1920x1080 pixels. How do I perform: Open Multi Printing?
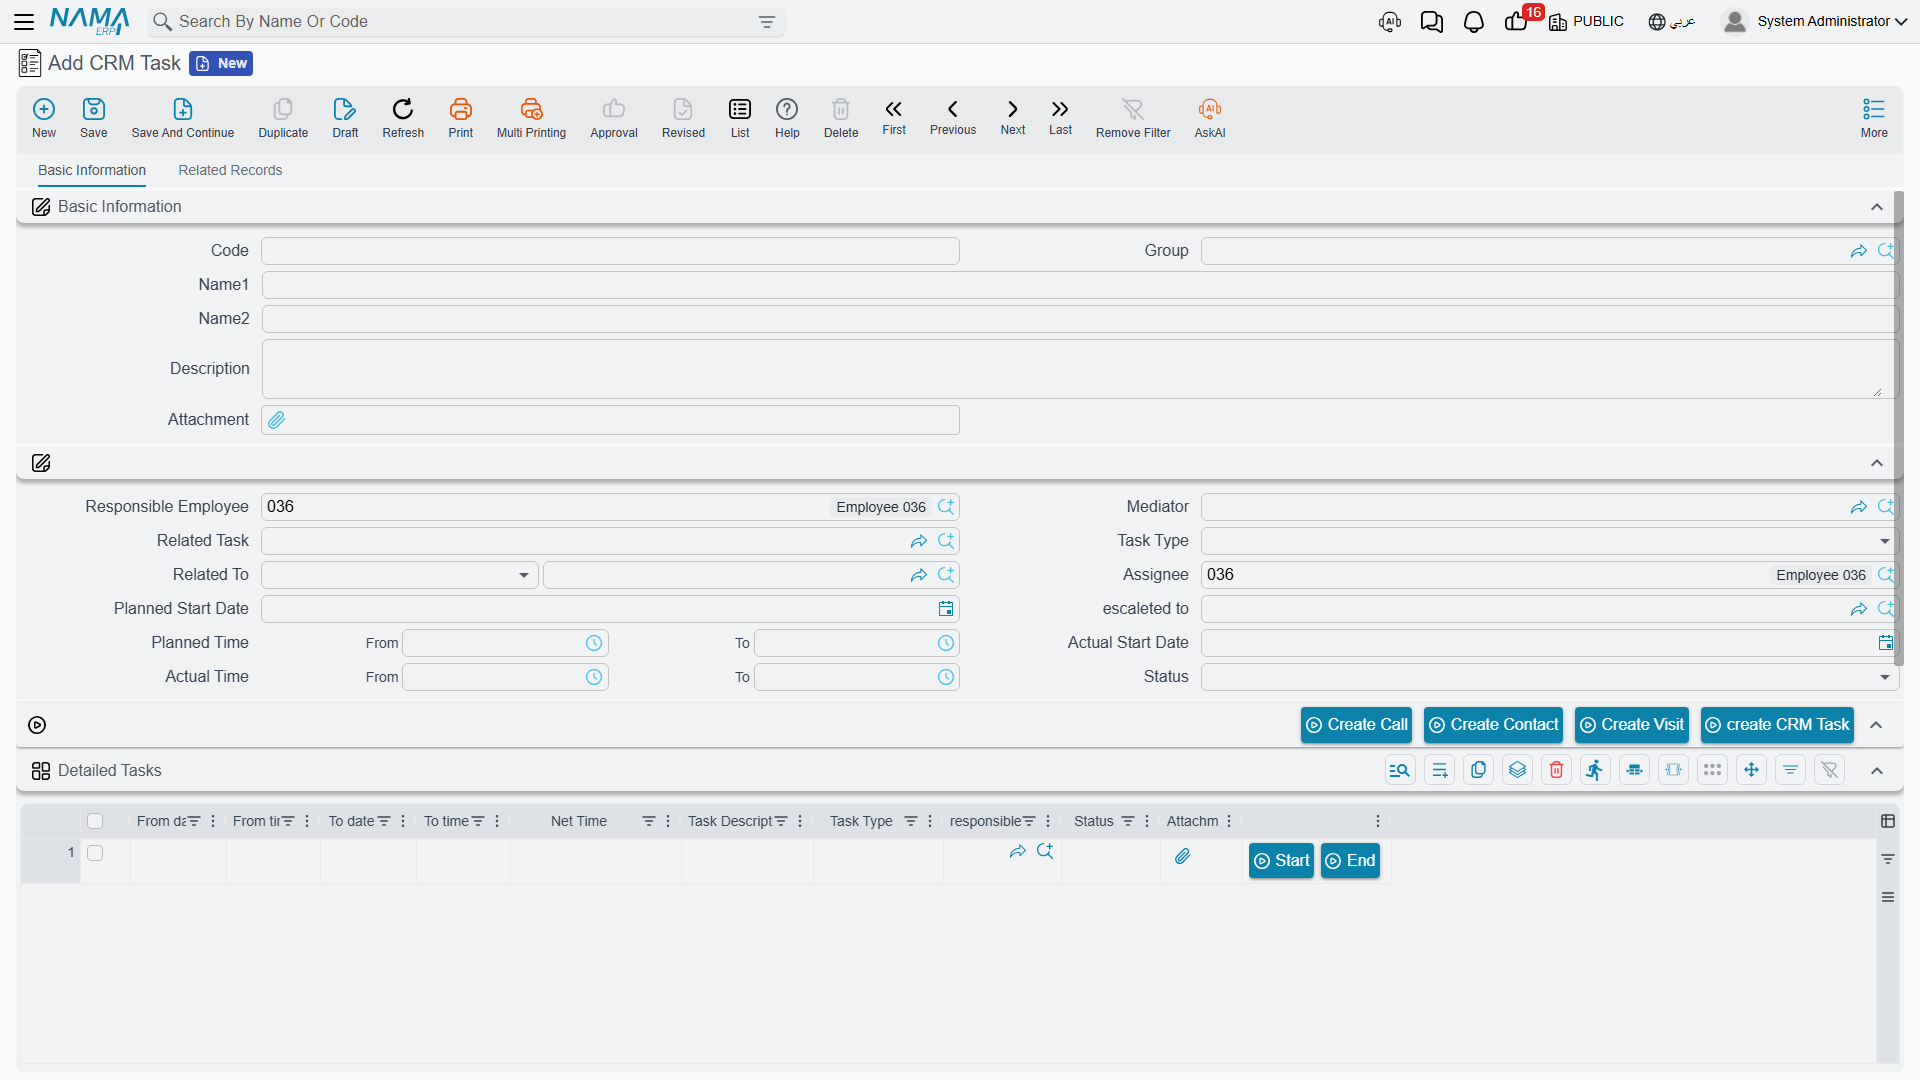point(531,117)
